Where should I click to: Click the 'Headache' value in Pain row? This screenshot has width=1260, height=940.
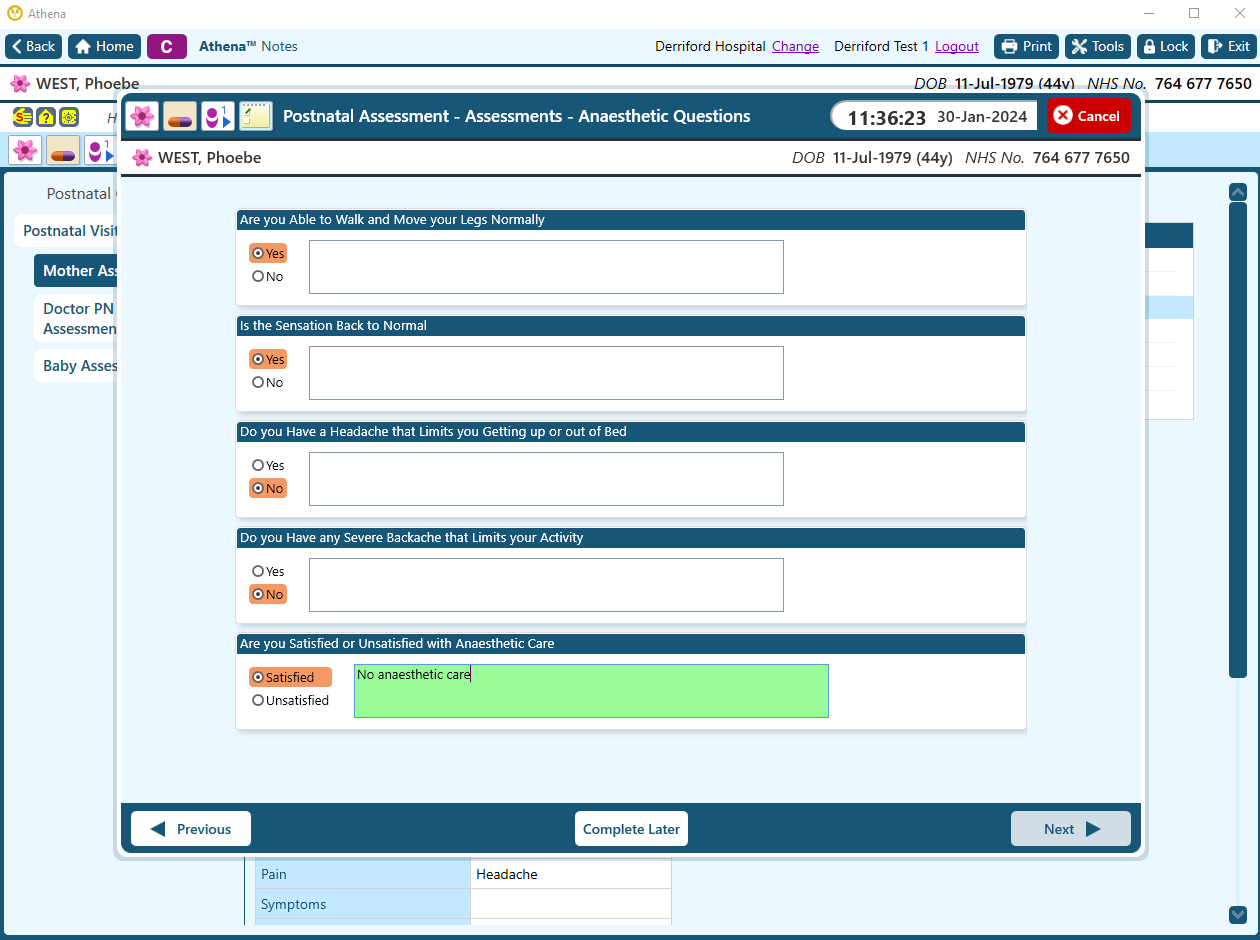(507, 874)
